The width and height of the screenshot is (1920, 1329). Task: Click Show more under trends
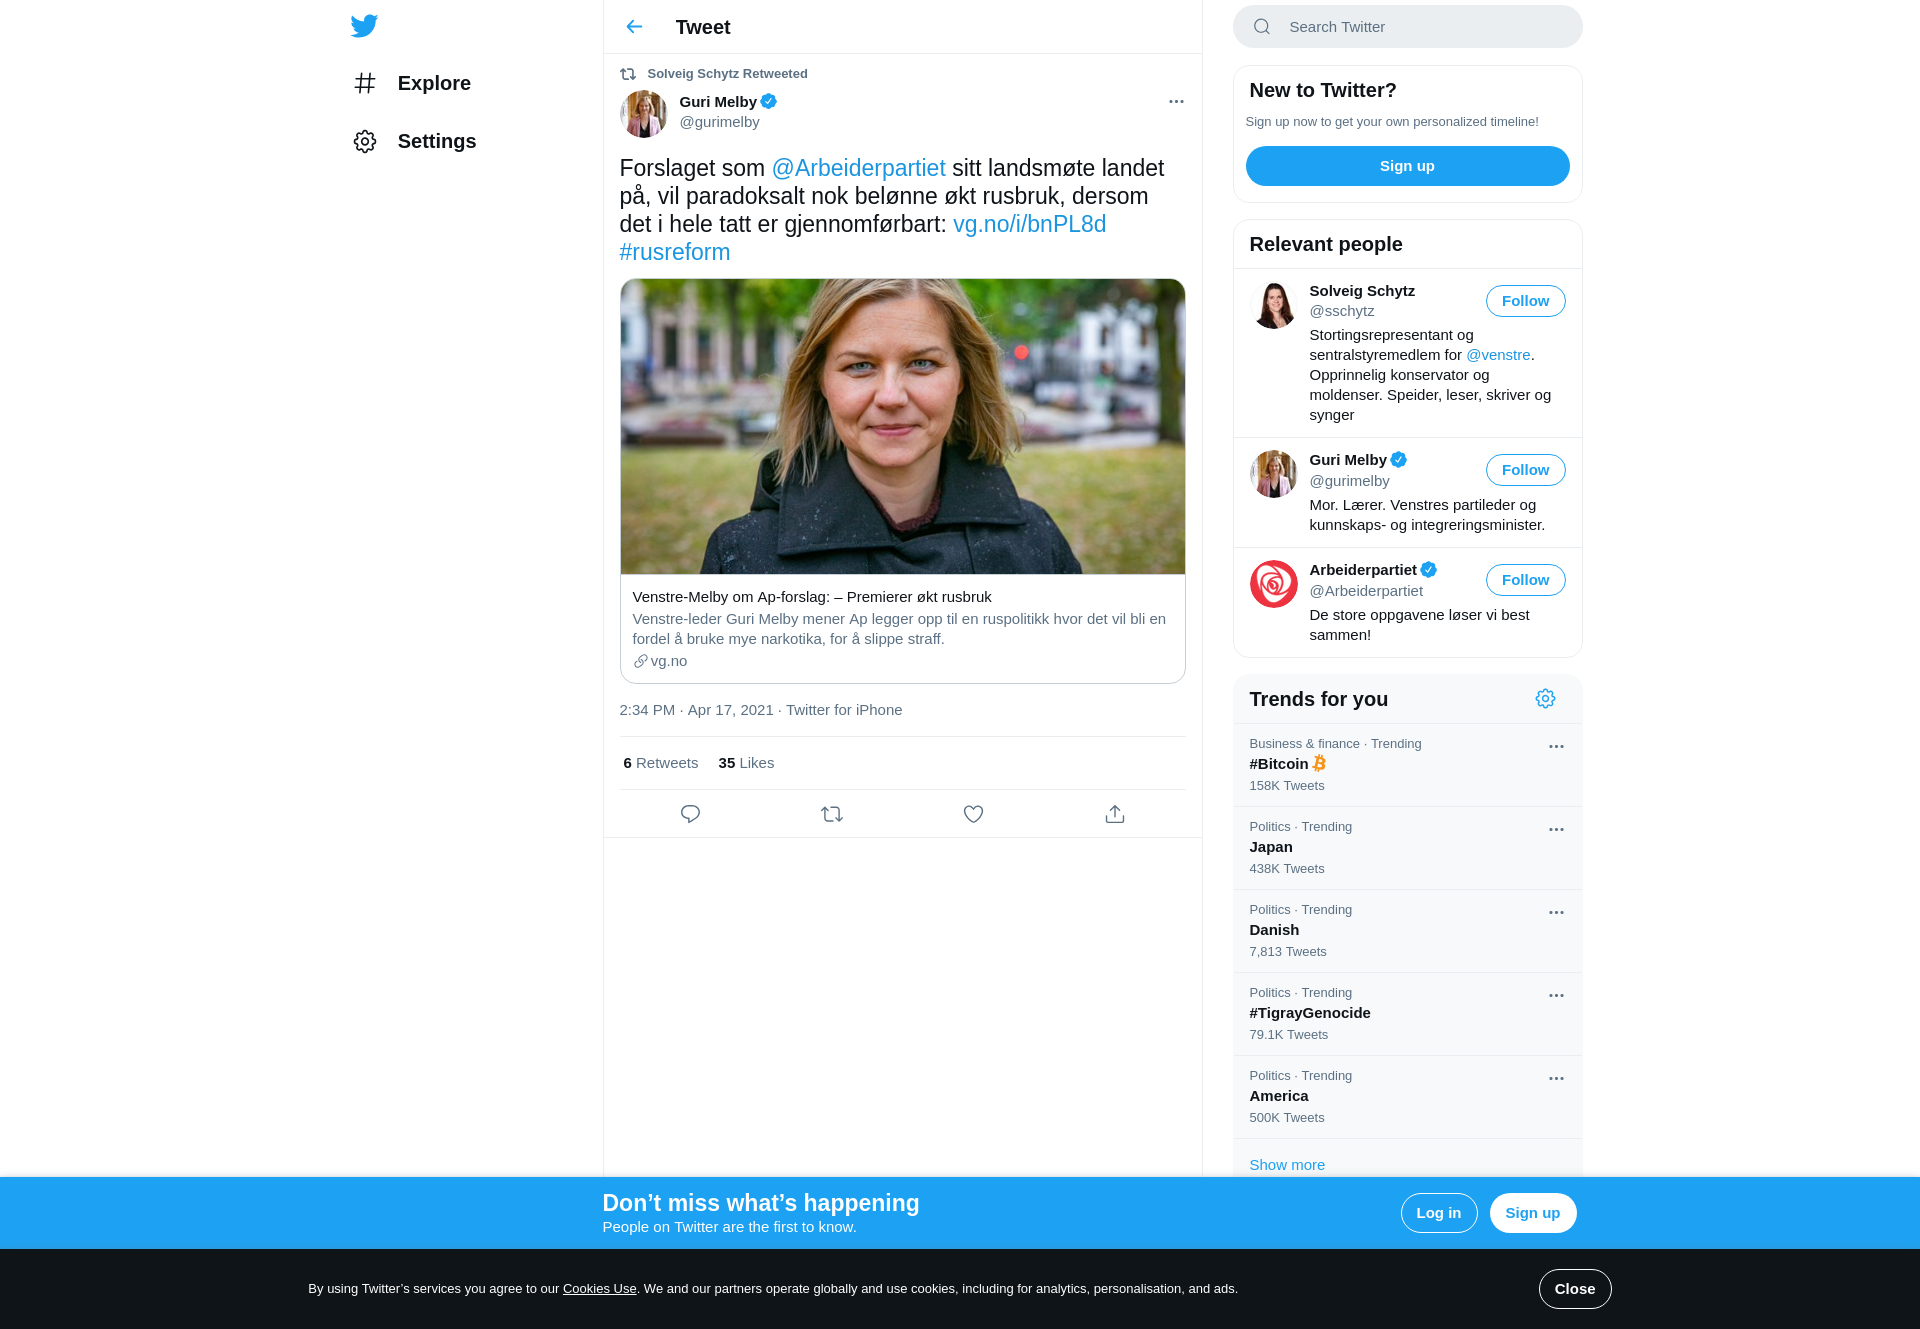click(1286, 1165)
